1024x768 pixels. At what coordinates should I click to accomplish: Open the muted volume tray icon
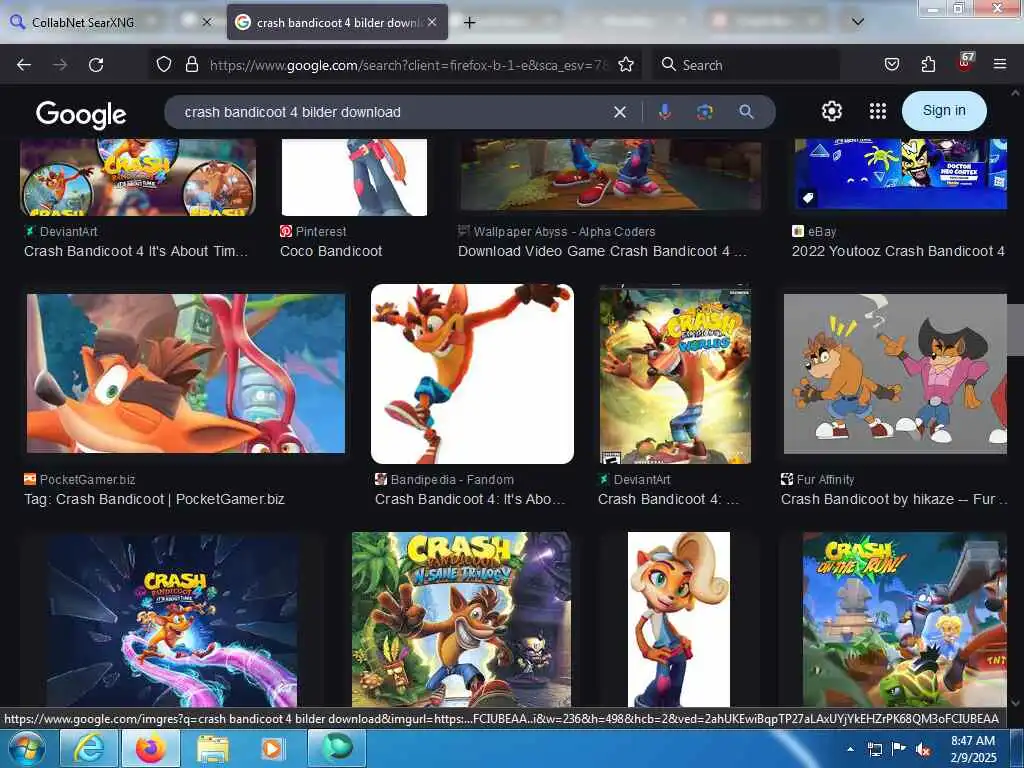[923, 750]
